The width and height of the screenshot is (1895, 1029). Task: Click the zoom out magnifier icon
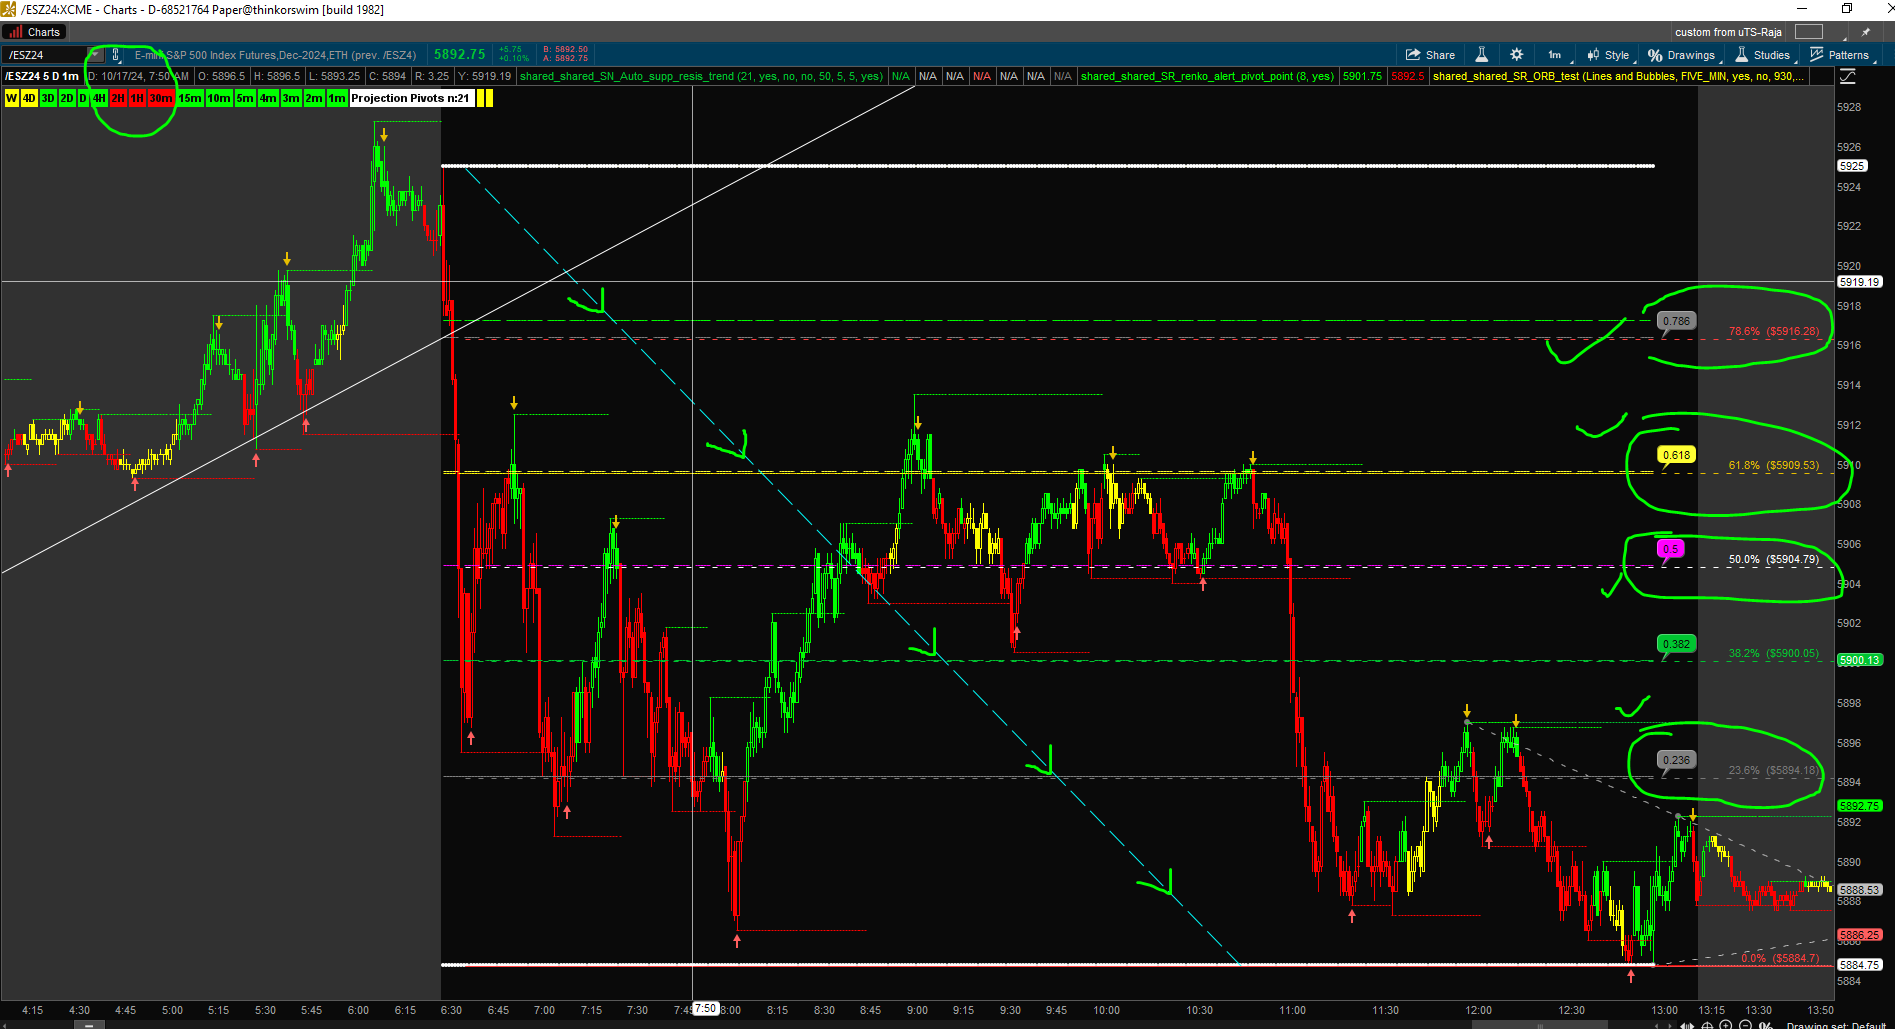[1745, 1024]
